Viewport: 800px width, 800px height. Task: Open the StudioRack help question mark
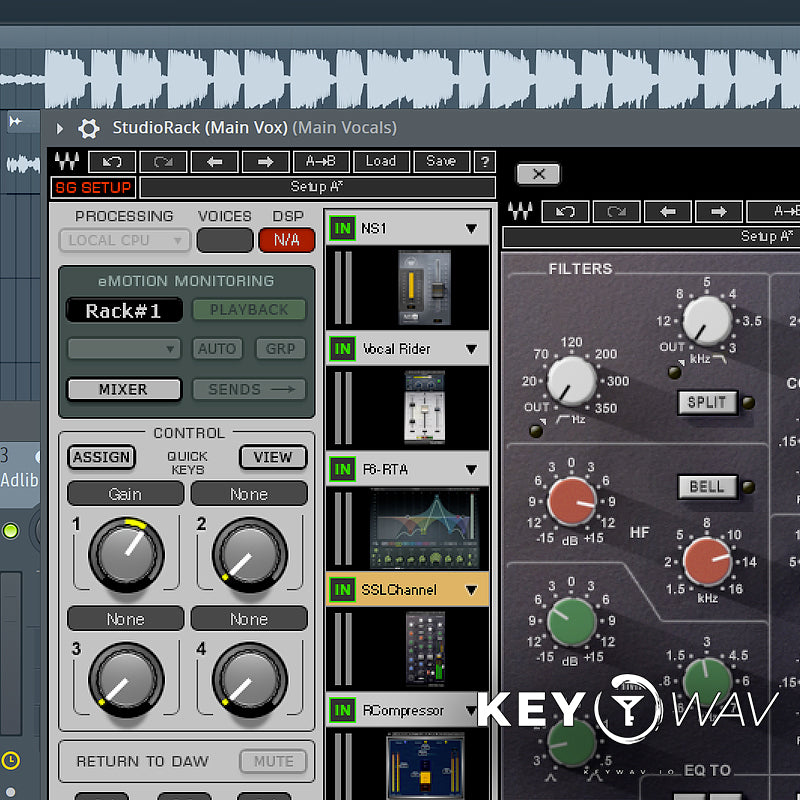click(485, 162)
